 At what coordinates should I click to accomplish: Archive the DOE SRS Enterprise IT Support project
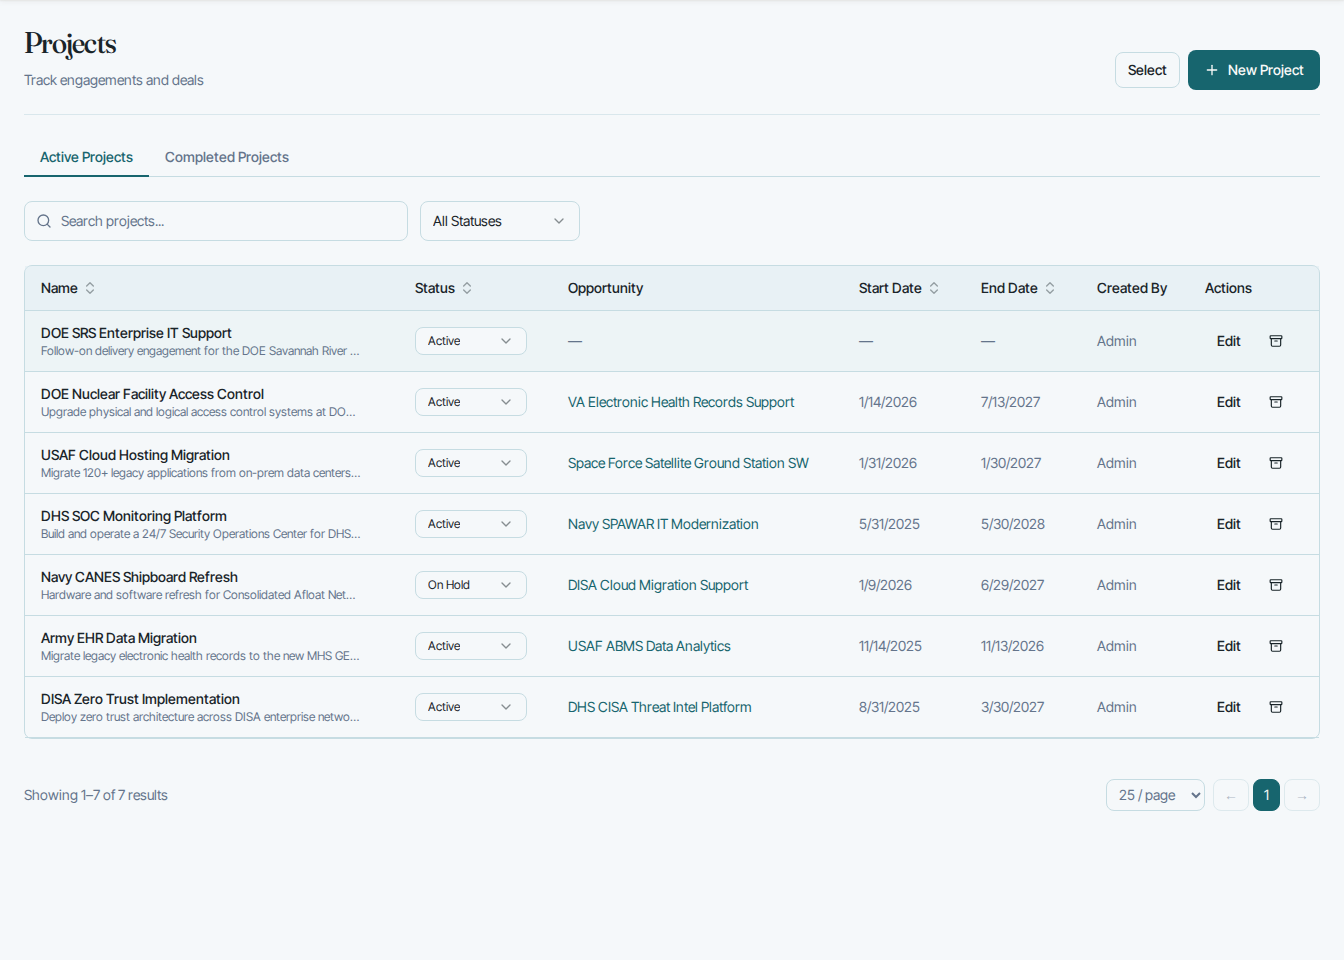(x=1276, y=341)
